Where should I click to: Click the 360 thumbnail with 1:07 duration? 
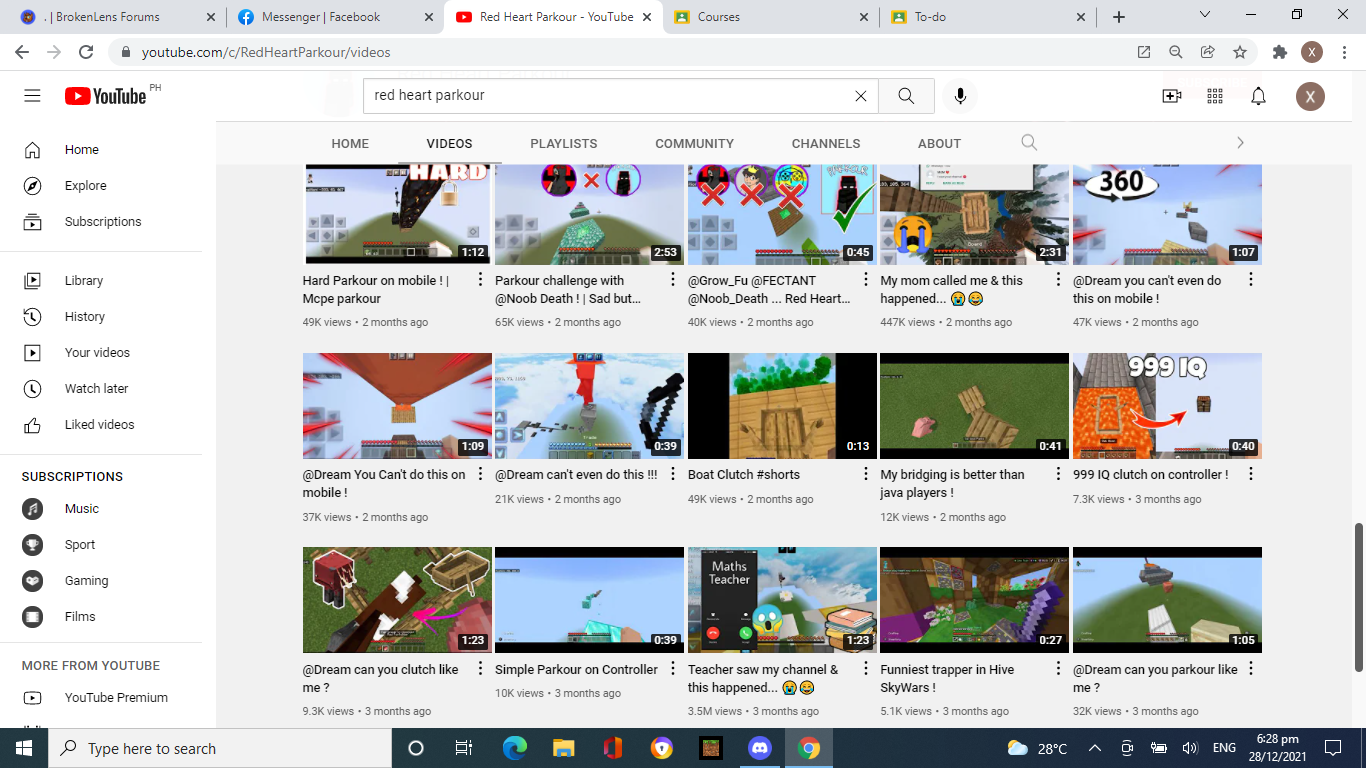[1167, 214]
